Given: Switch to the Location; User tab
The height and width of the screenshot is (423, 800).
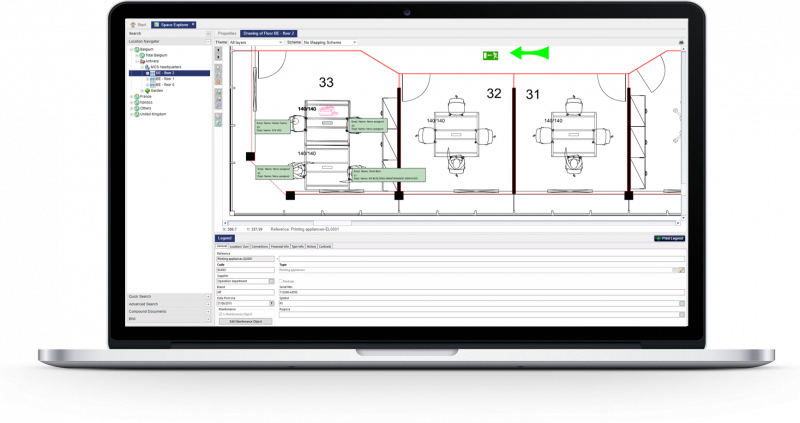Looking at the screenshot, I should [x=239, y=246].
